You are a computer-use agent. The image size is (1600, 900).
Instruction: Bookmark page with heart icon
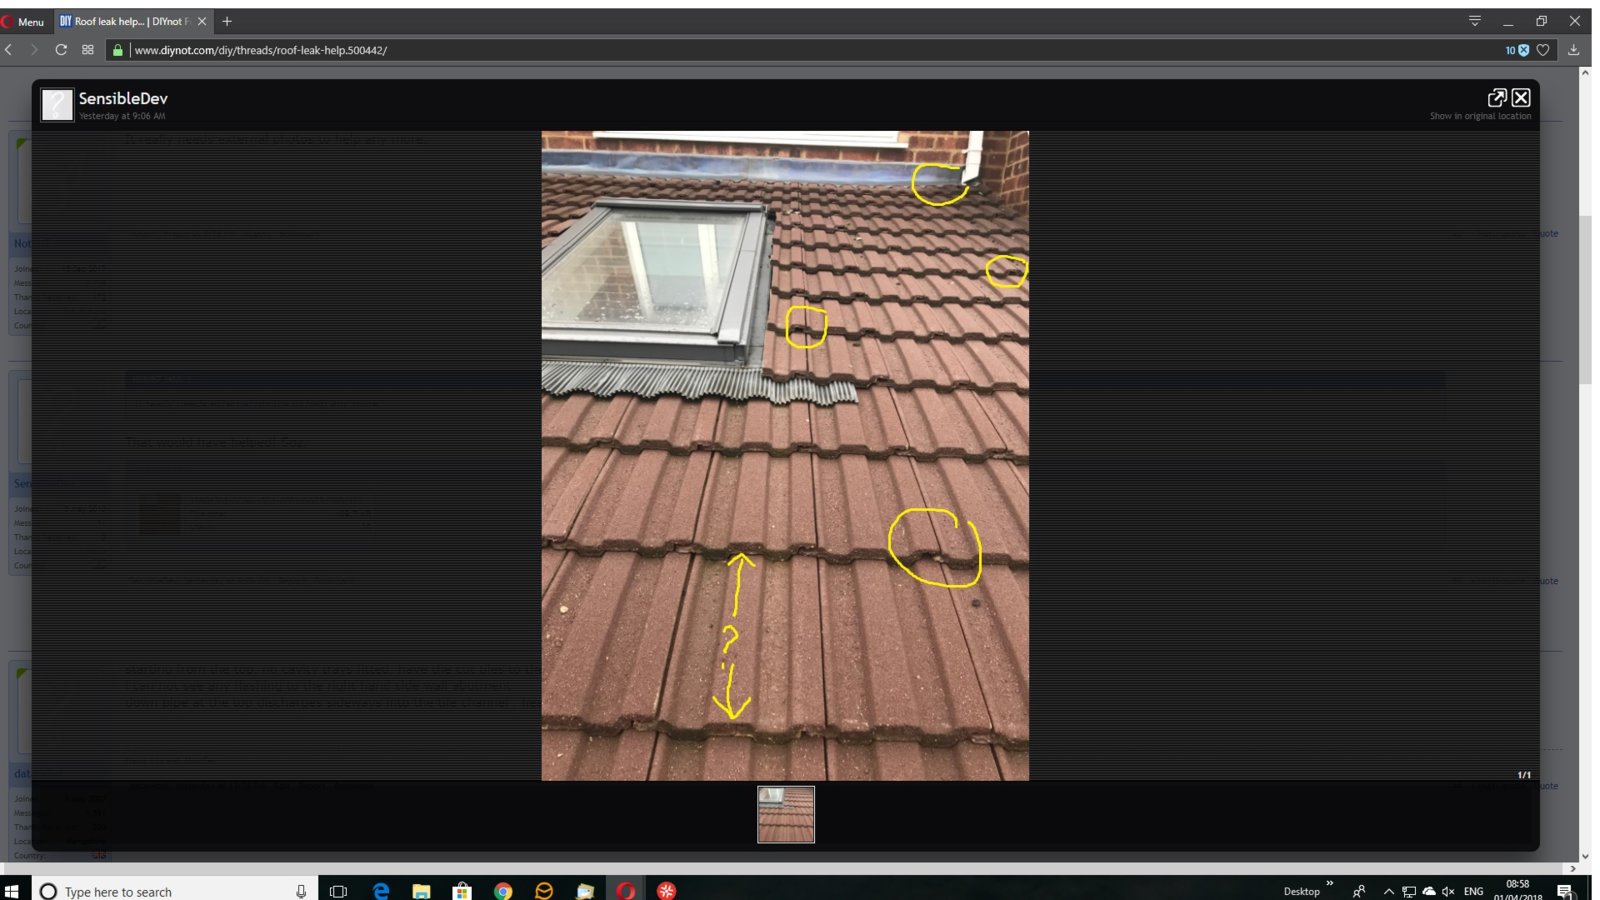[1543, 50]
